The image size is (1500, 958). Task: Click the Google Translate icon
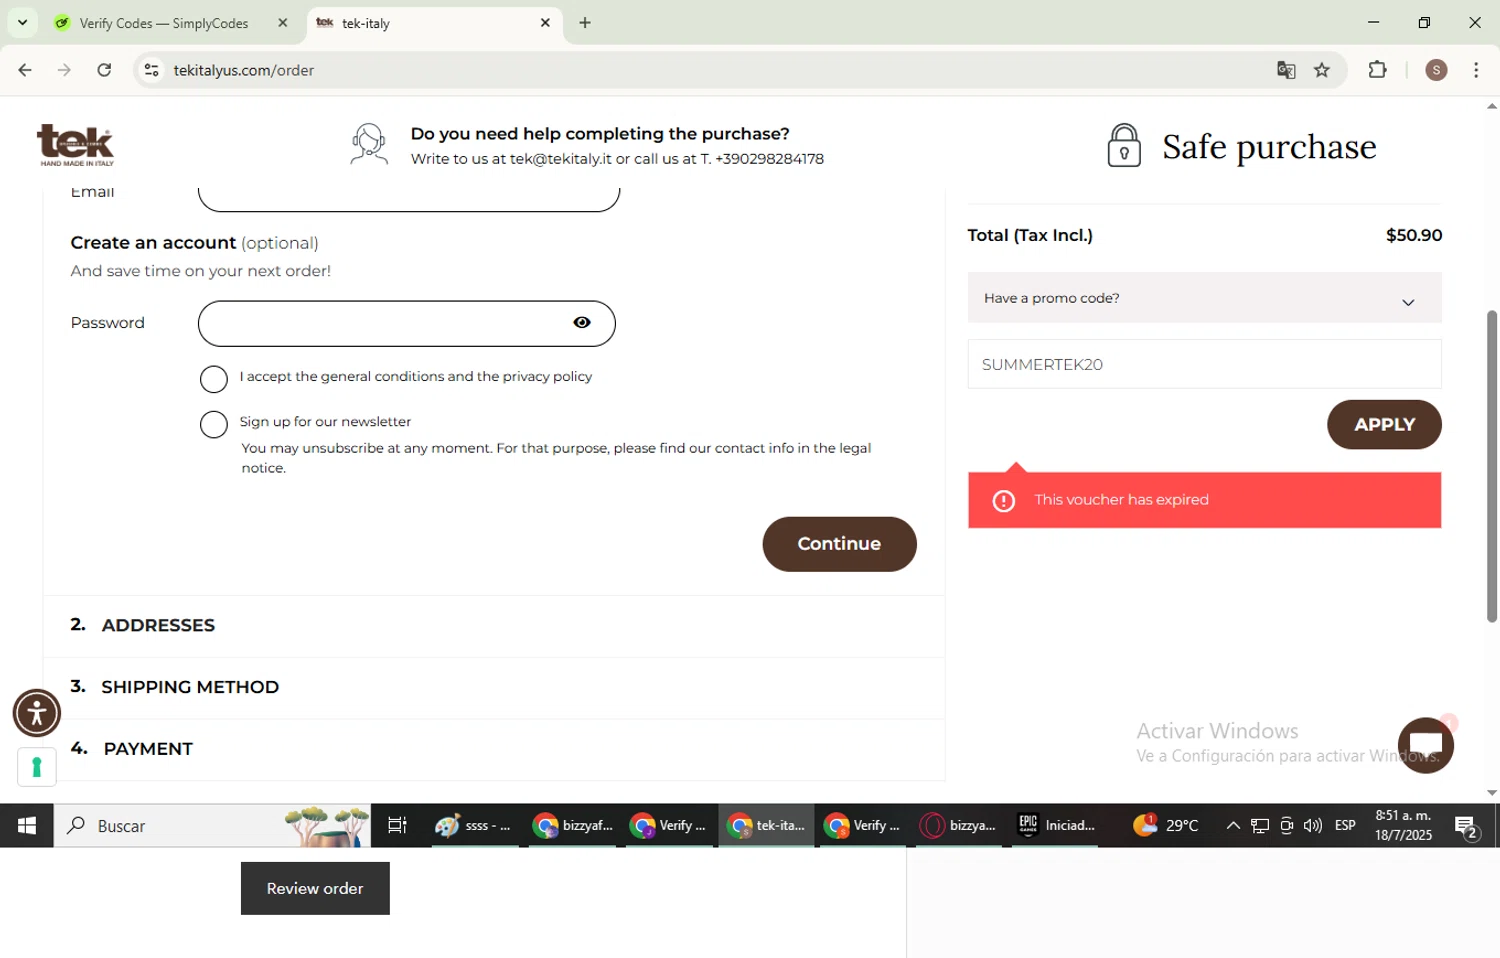coord(1286,70)
